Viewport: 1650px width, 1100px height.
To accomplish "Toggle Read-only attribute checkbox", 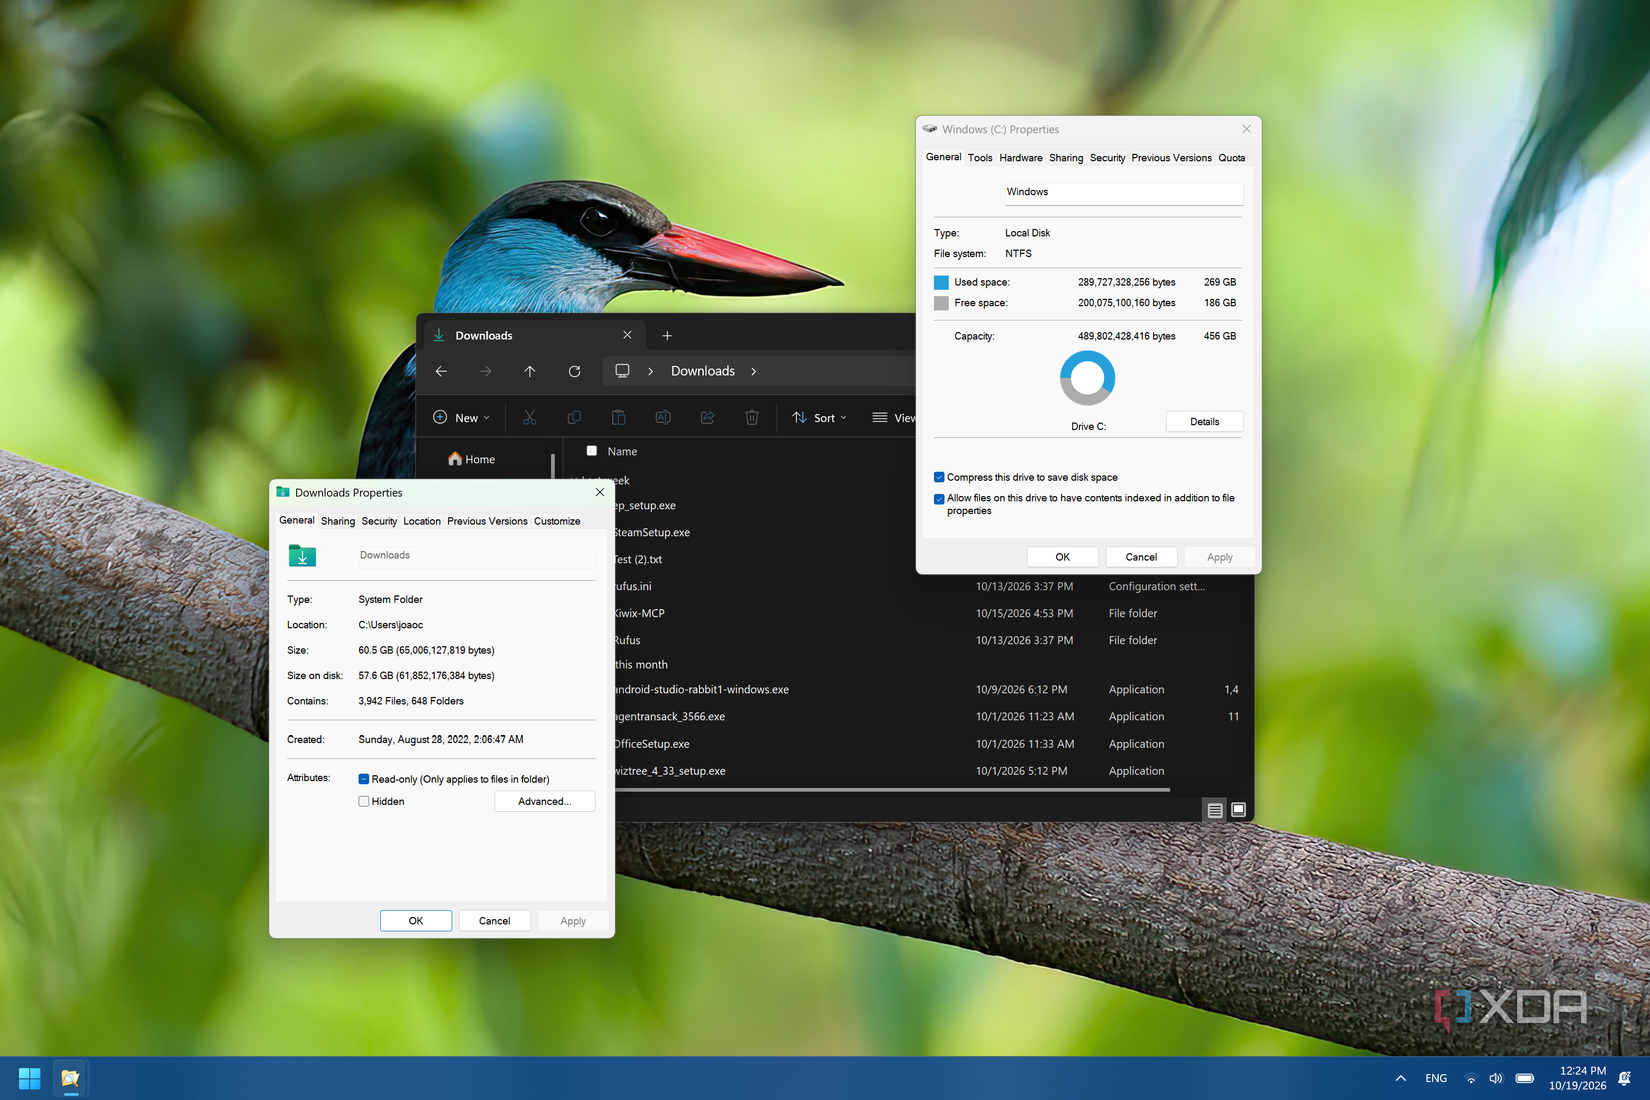I will tap(364, 779).
